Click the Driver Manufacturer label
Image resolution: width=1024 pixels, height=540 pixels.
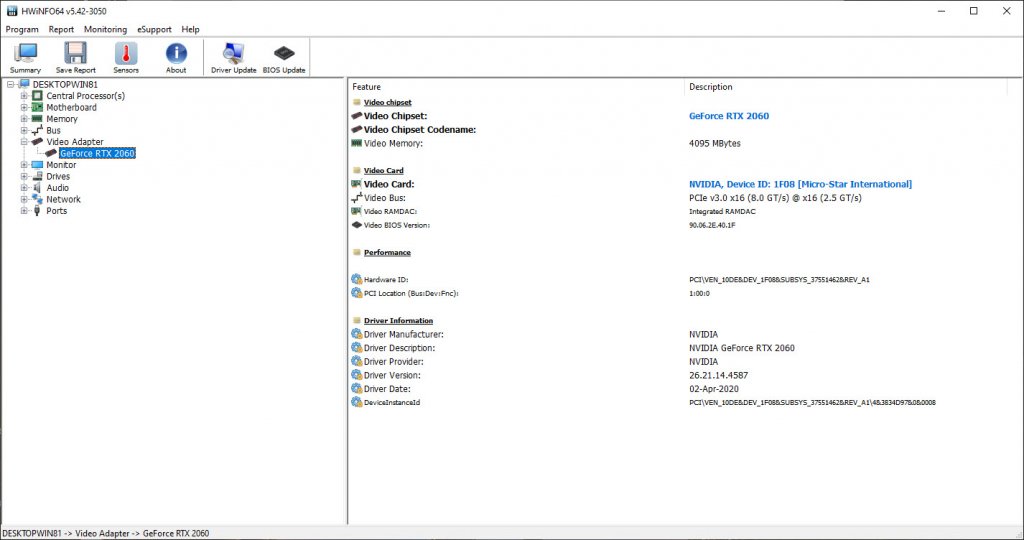pyautogui.click(x=404, y=334)
